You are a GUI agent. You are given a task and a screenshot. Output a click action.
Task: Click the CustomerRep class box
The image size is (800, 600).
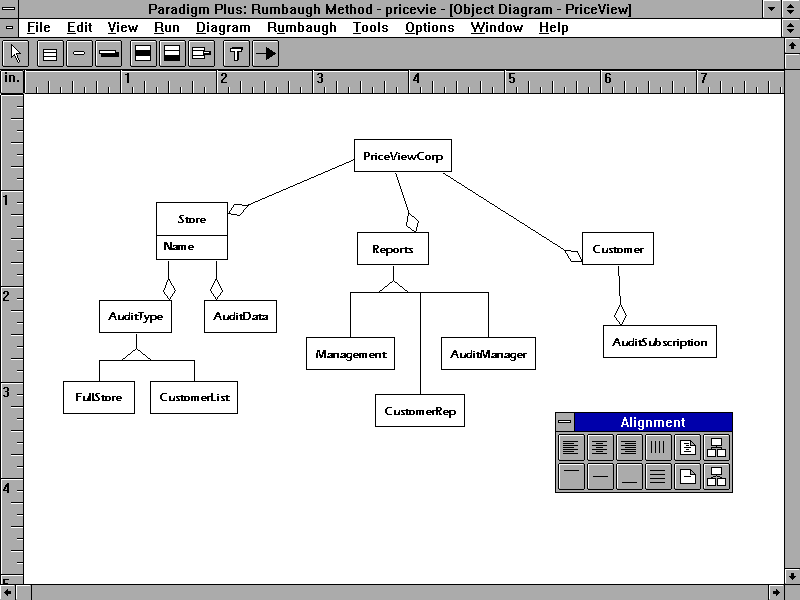tap(420, 411)
